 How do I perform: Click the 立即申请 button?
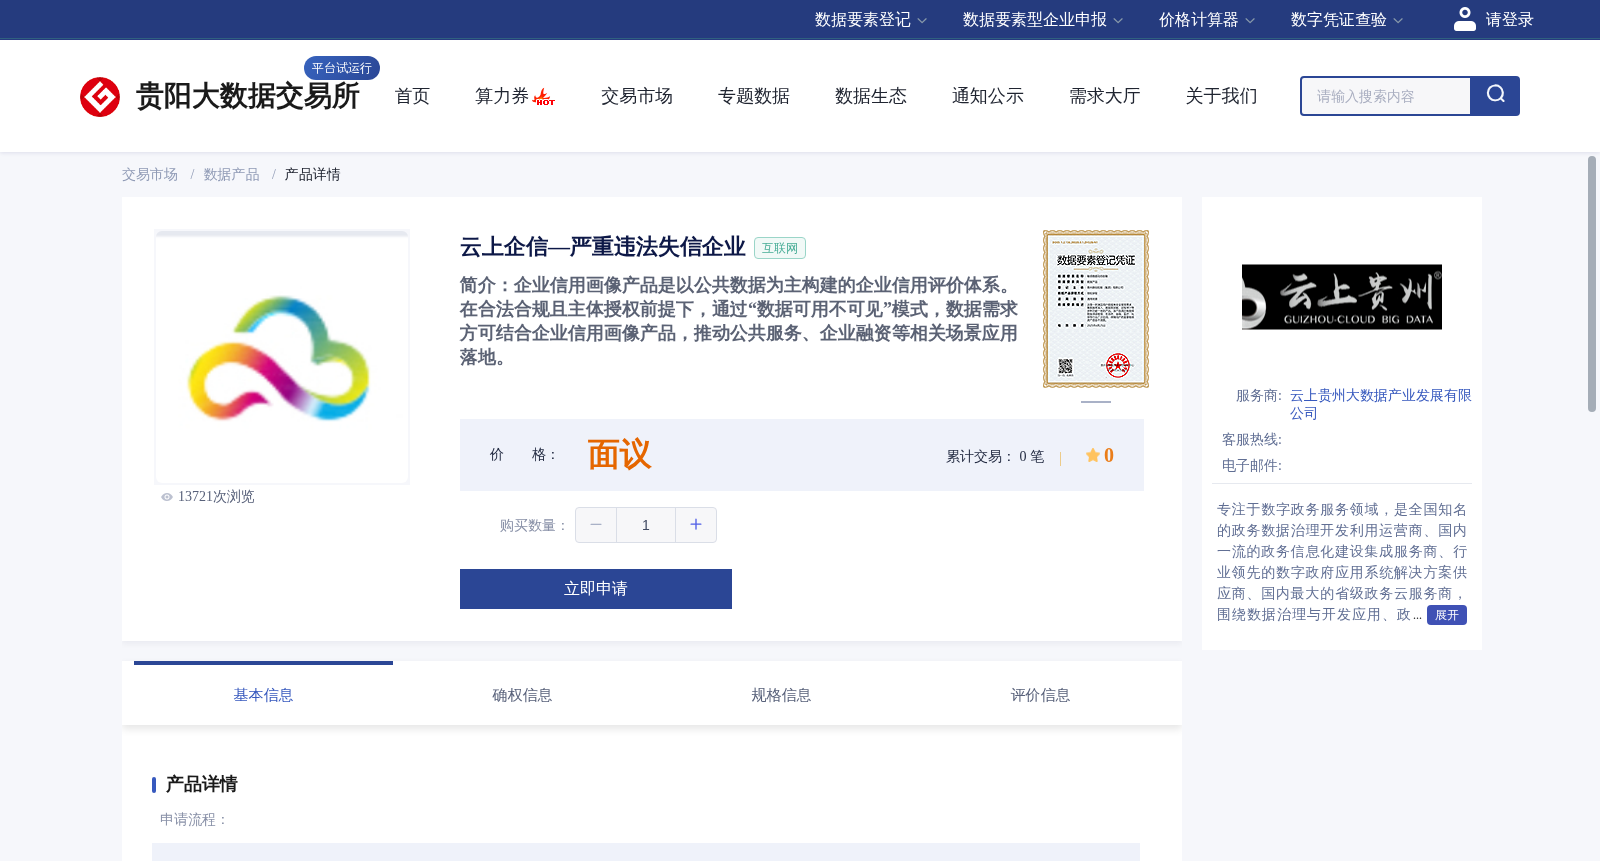596,589
